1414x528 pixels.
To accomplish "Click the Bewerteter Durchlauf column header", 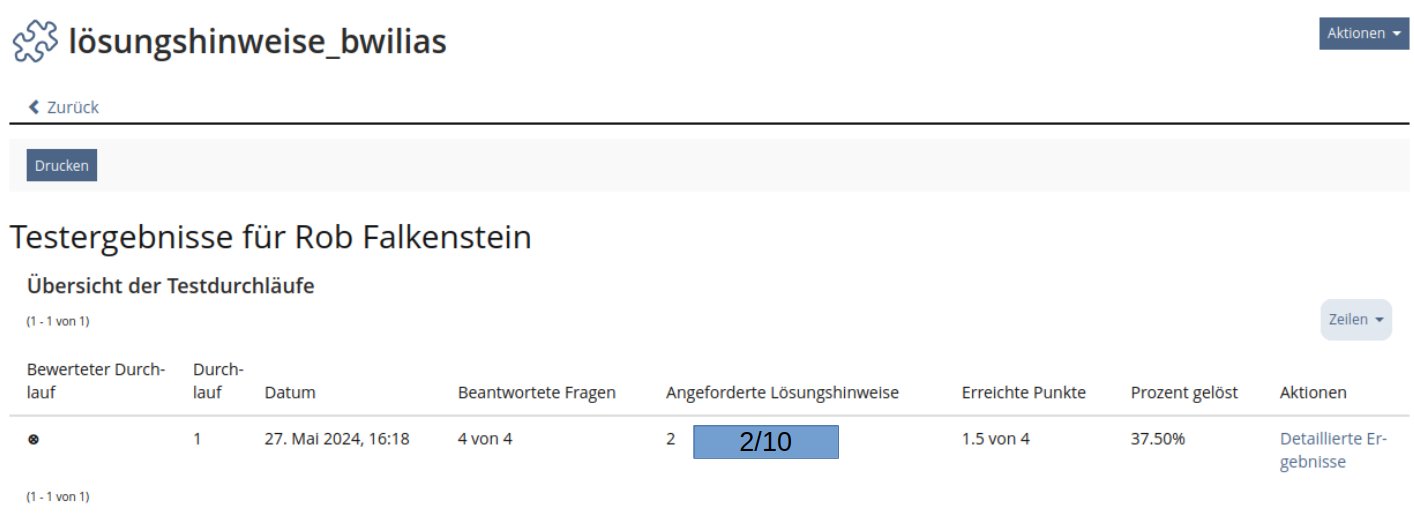I will coord(95,381).
